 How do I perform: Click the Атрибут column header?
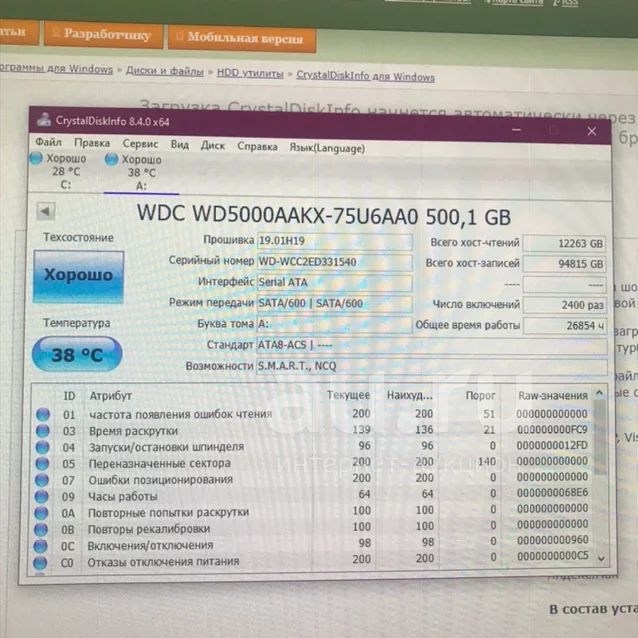click(x=110, y=396)
